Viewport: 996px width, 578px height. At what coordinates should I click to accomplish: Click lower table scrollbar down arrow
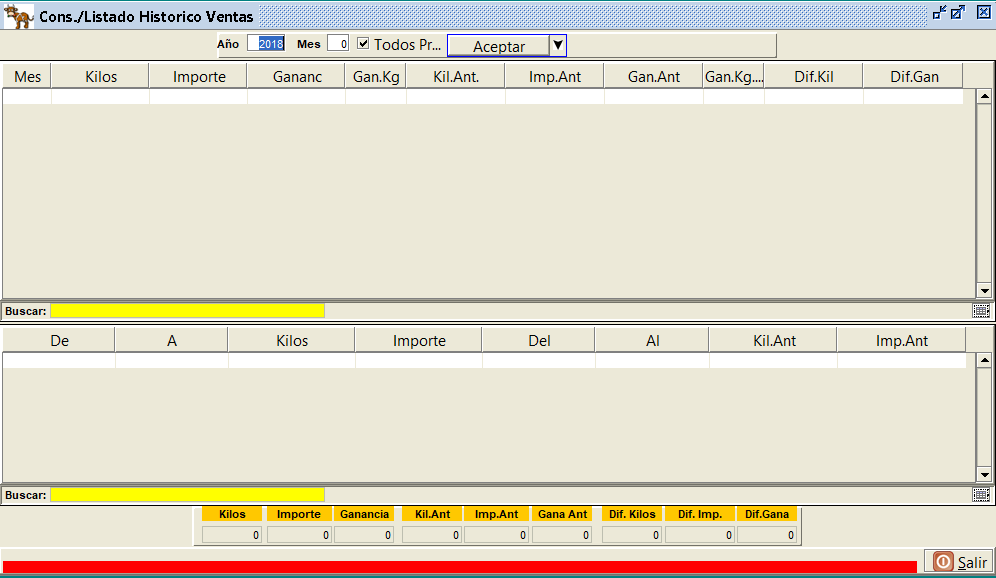tap(984, 474)
